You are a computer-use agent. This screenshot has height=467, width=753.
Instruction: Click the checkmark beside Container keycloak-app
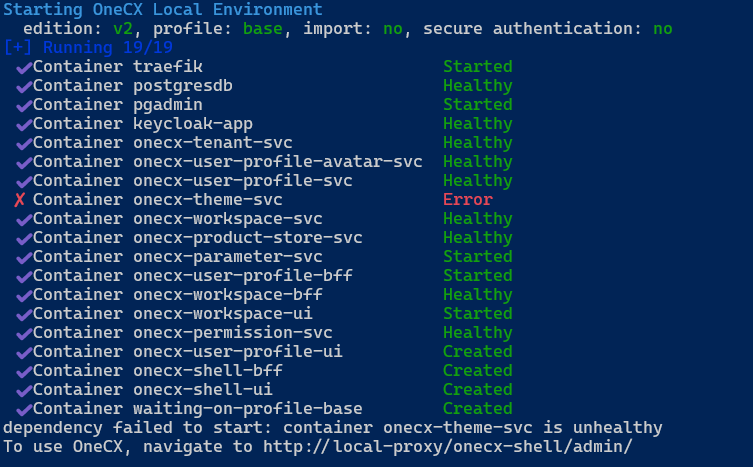(24, 124)
